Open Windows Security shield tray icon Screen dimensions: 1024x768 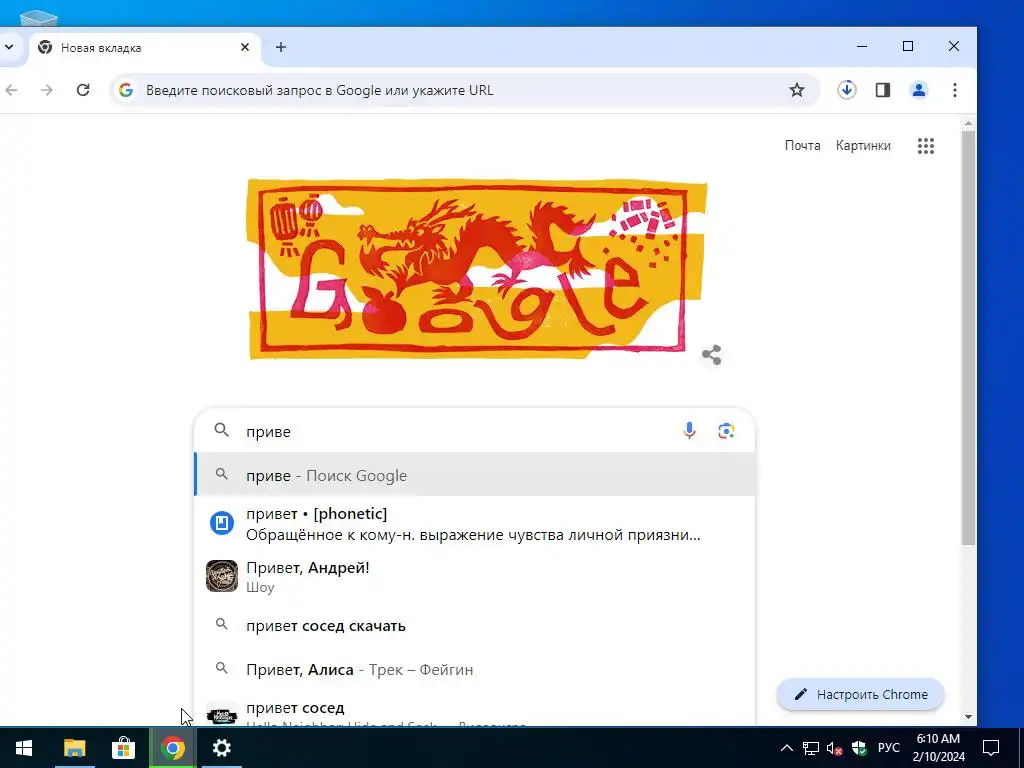coord(859,748)
